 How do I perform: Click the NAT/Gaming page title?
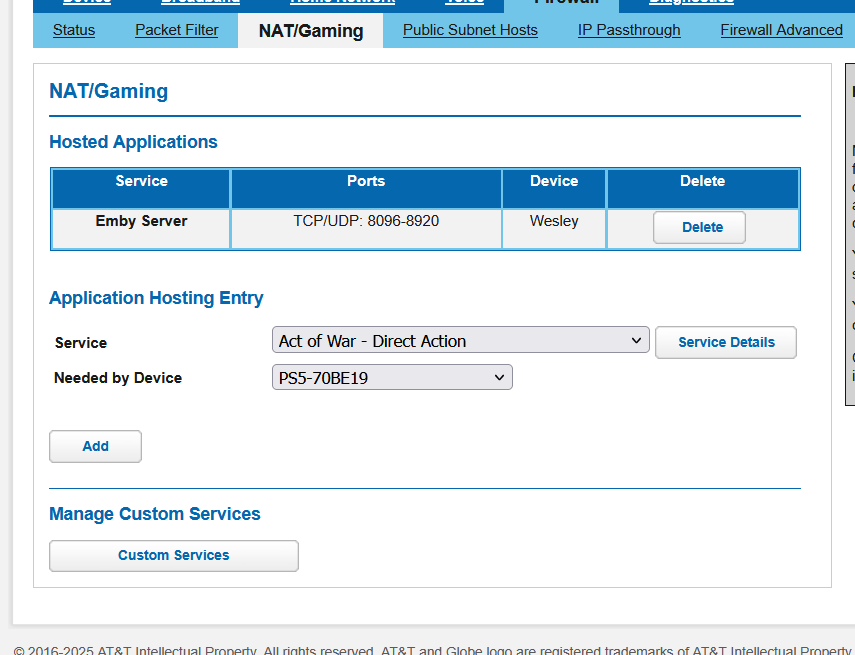coord(109,91)
